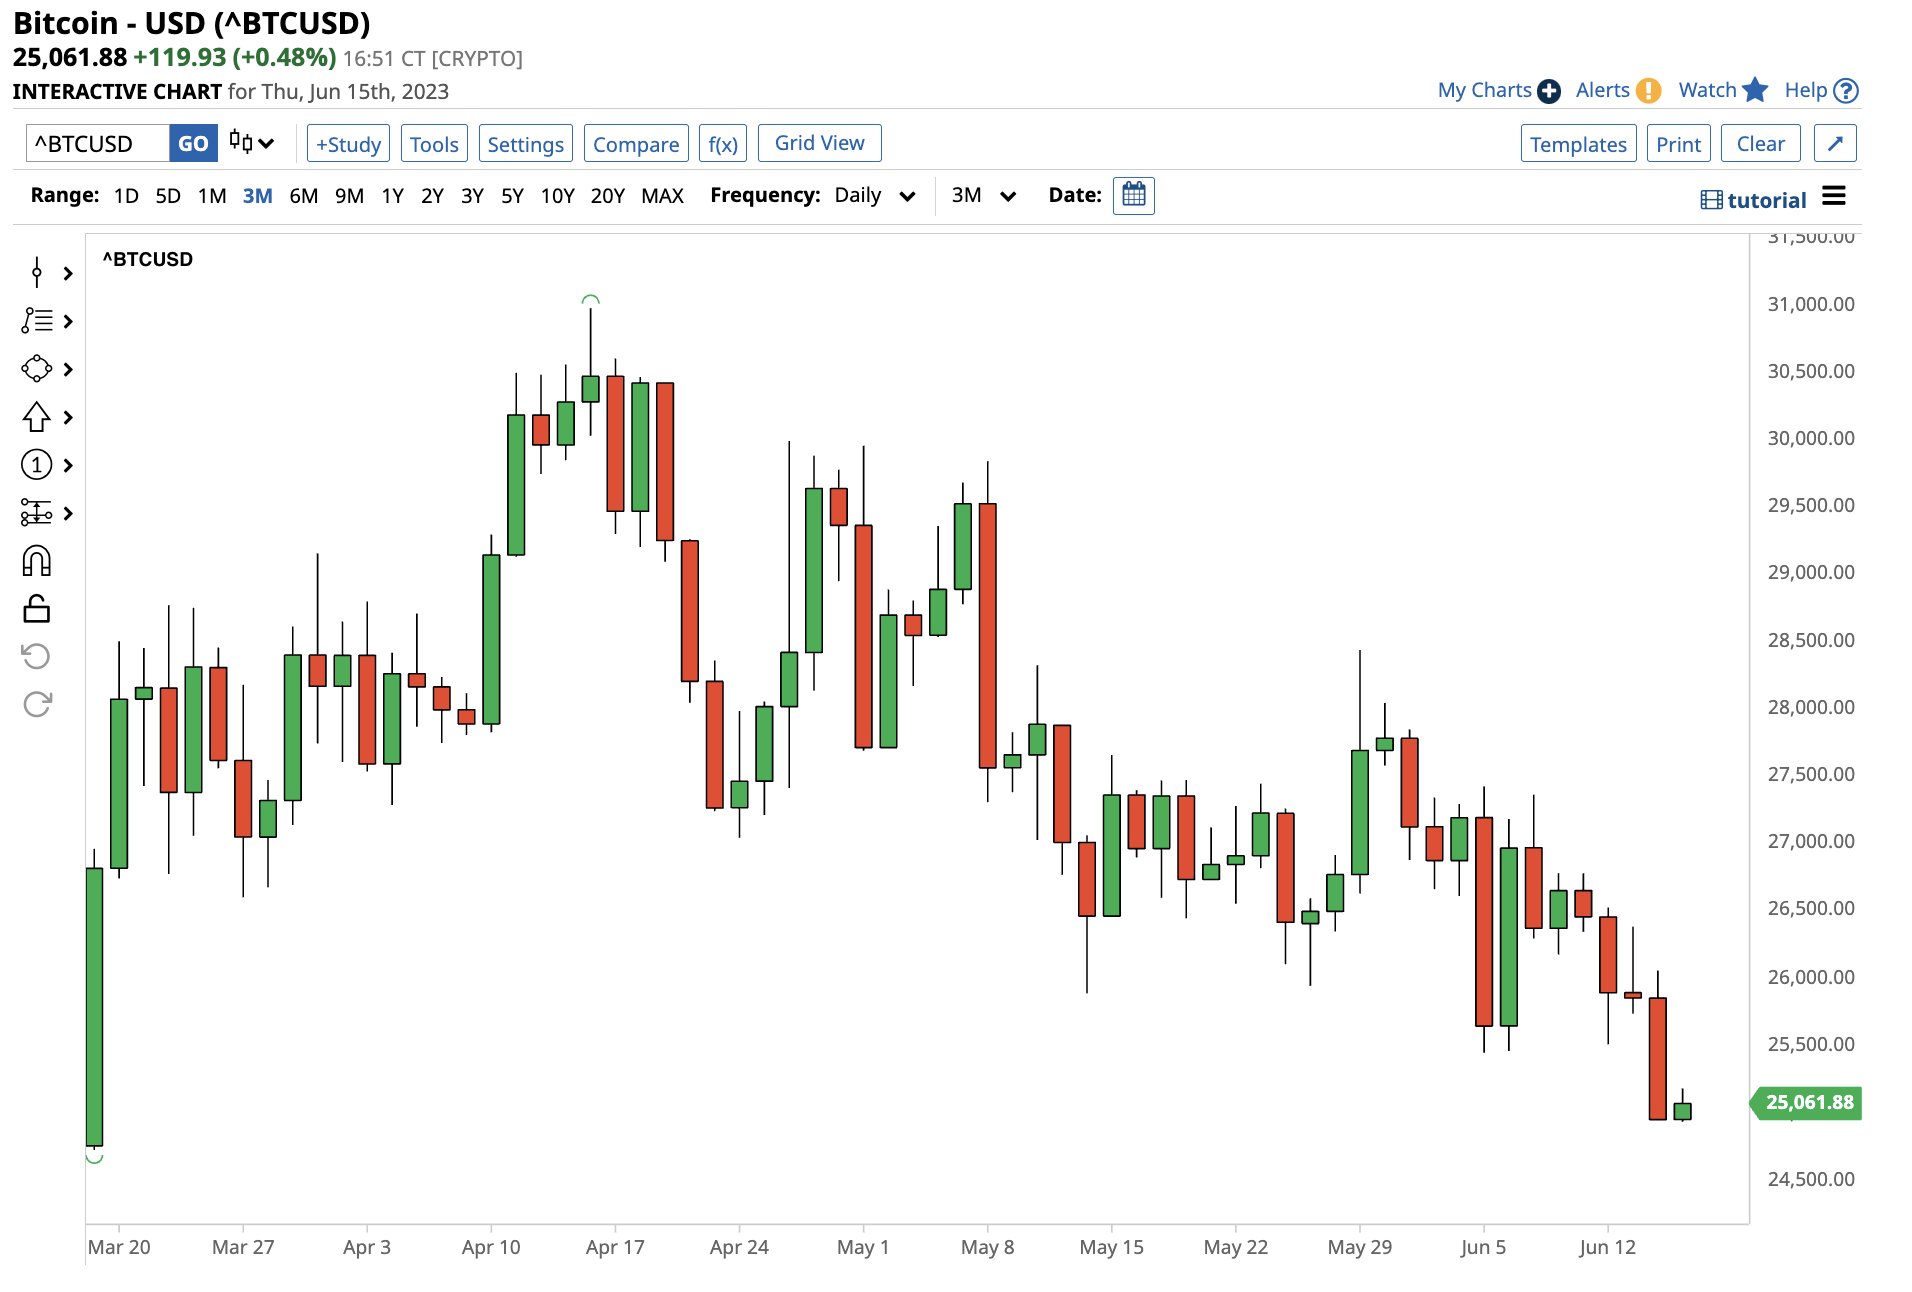
Task: Select the polygon shape drawing tool
Action: point(37,369)
